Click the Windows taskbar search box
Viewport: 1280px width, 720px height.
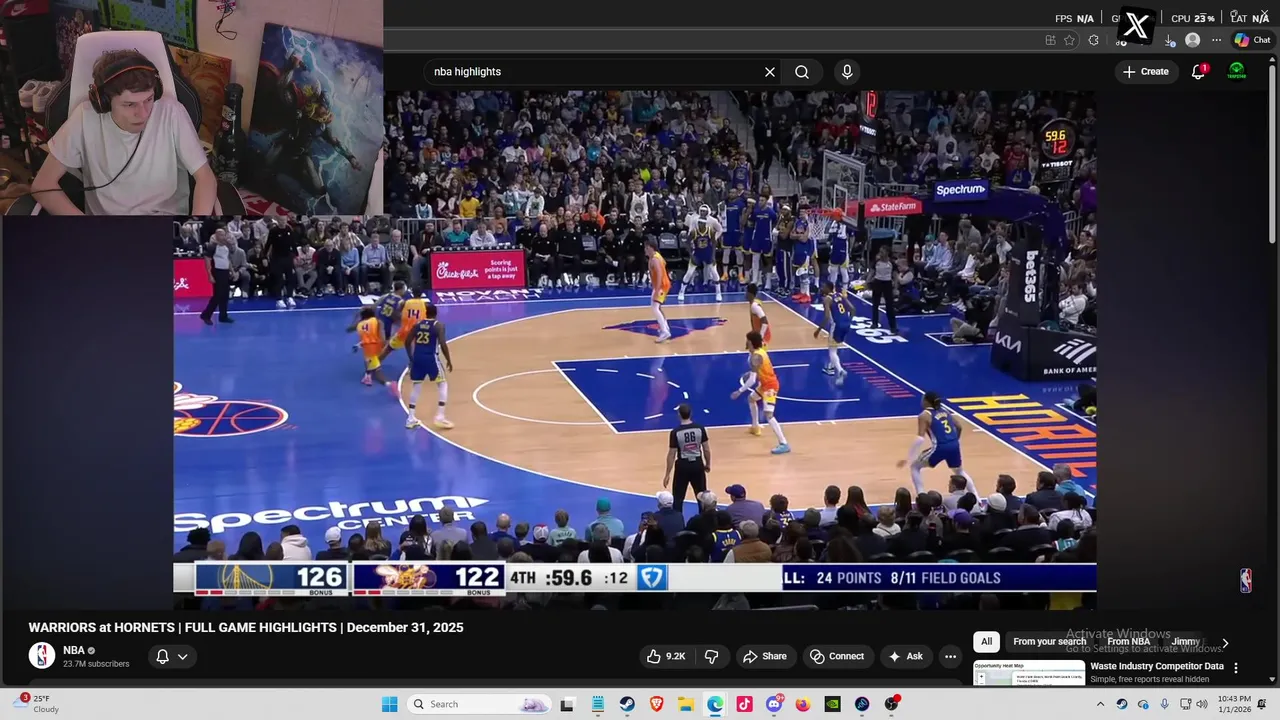coord(480,704)
